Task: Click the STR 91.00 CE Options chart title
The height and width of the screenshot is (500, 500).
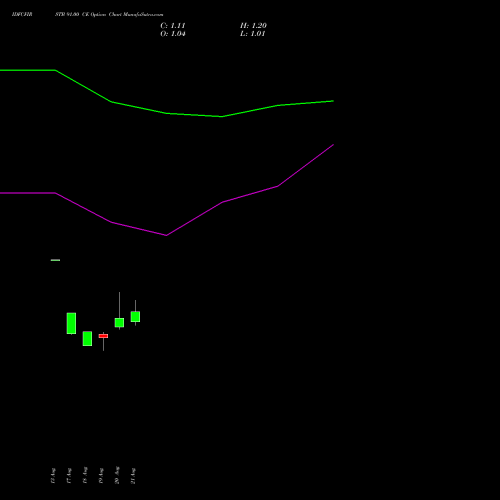Action: (x=109, y=14)
